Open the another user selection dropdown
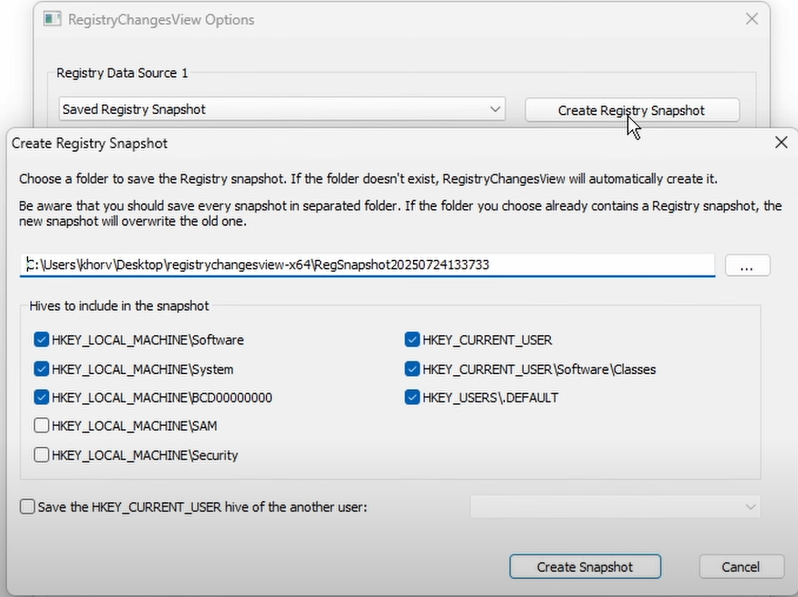The image size is (798, 597). [x=615, y=507]
